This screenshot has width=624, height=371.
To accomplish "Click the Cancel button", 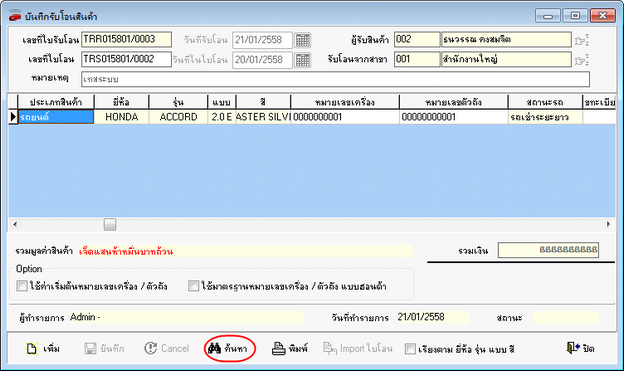I will (x=166, y=349).
